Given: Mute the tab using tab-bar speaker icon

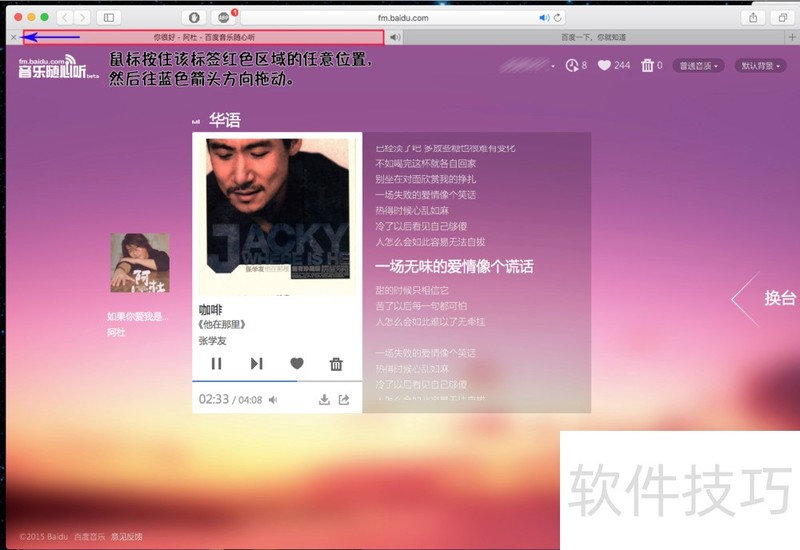Looking at the screenshot, I should coord(394,37).
